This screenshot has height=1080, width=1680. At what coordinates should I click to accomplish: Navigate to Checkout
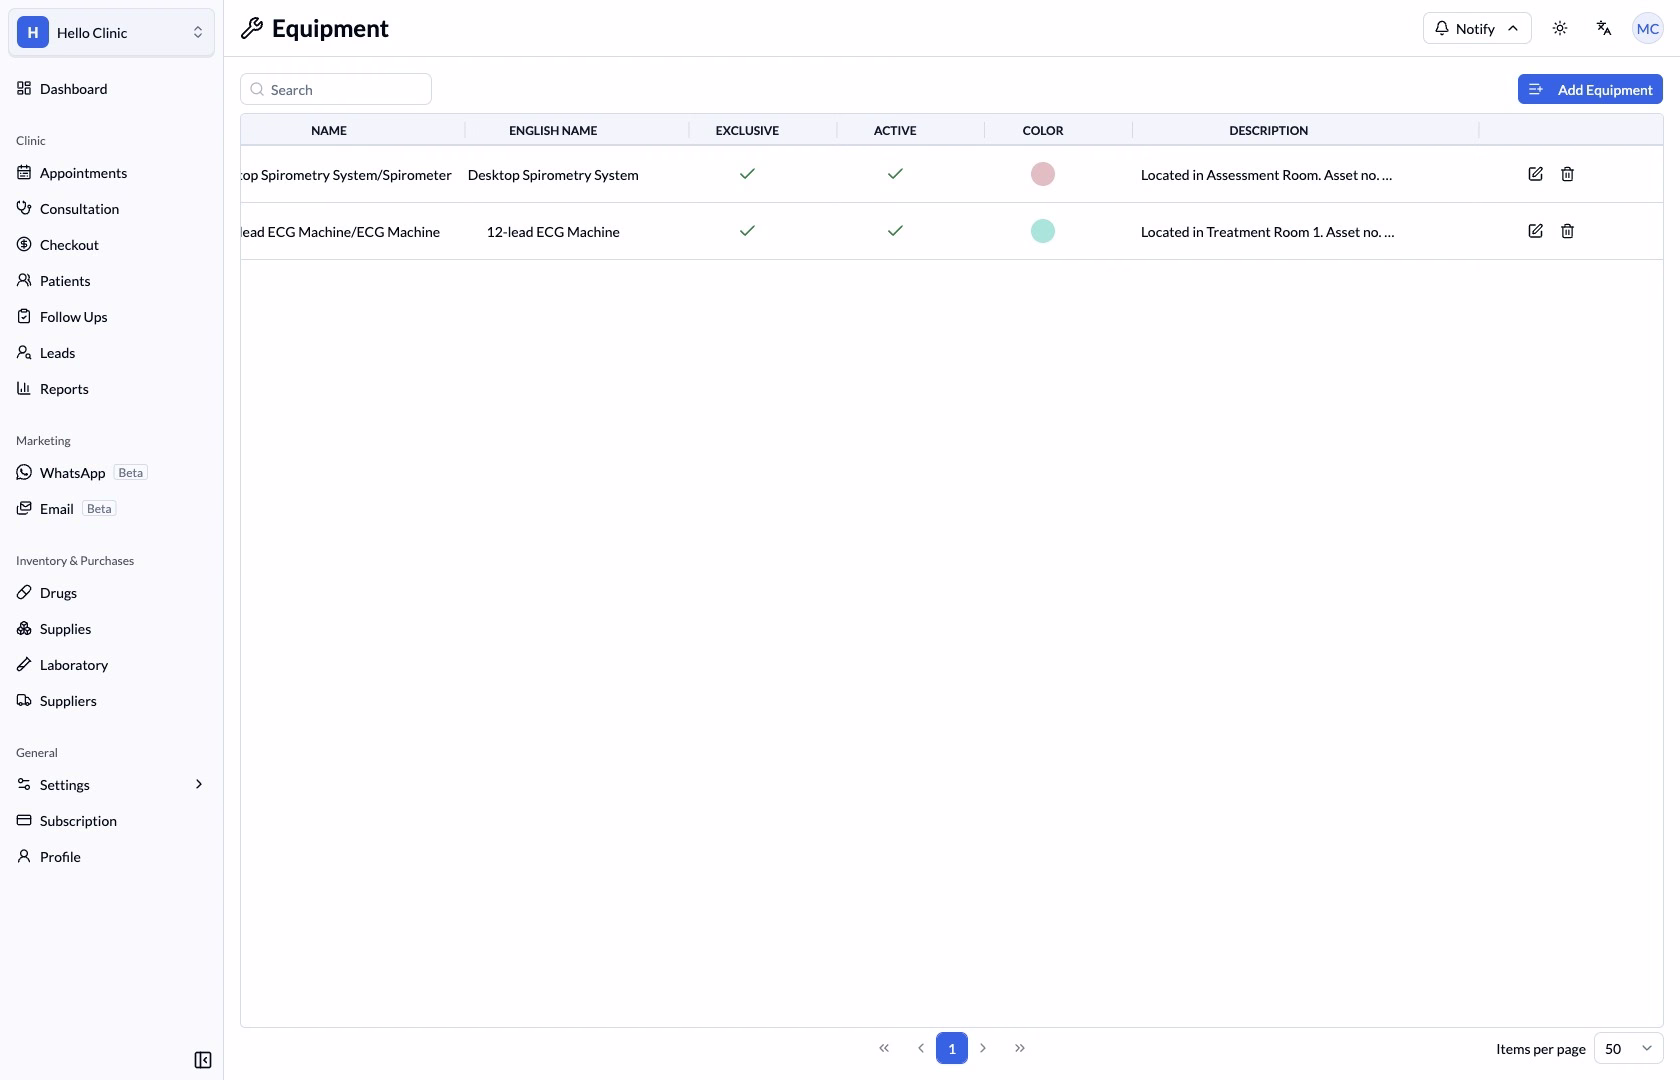coord(111,245)
